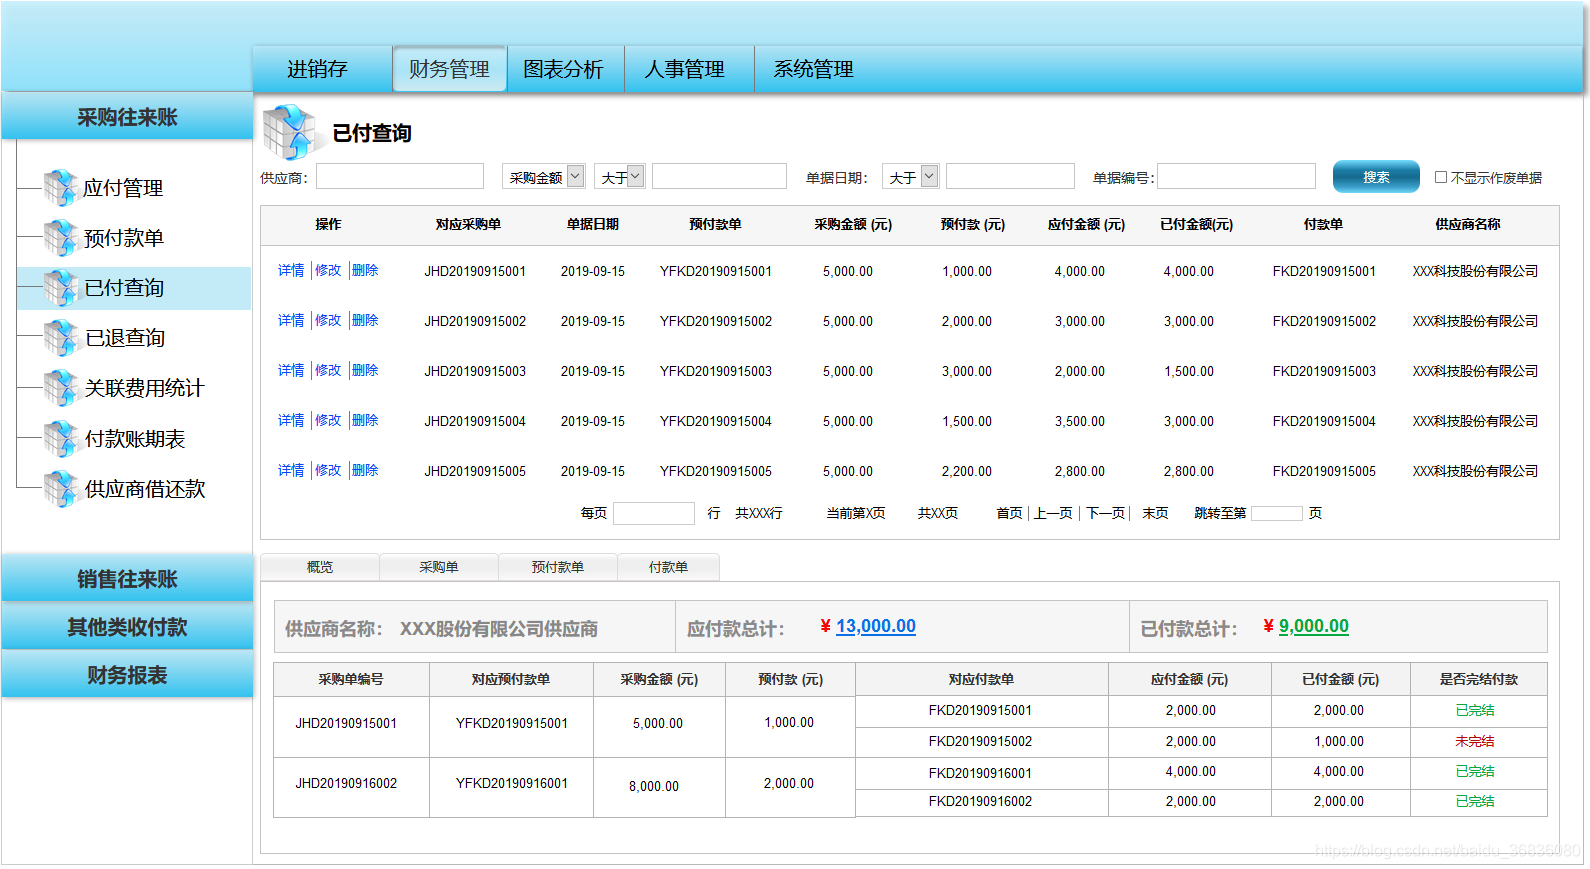
Task: Open the 大于 dropdown for 单据日期
Action: [x=911, y=177]
